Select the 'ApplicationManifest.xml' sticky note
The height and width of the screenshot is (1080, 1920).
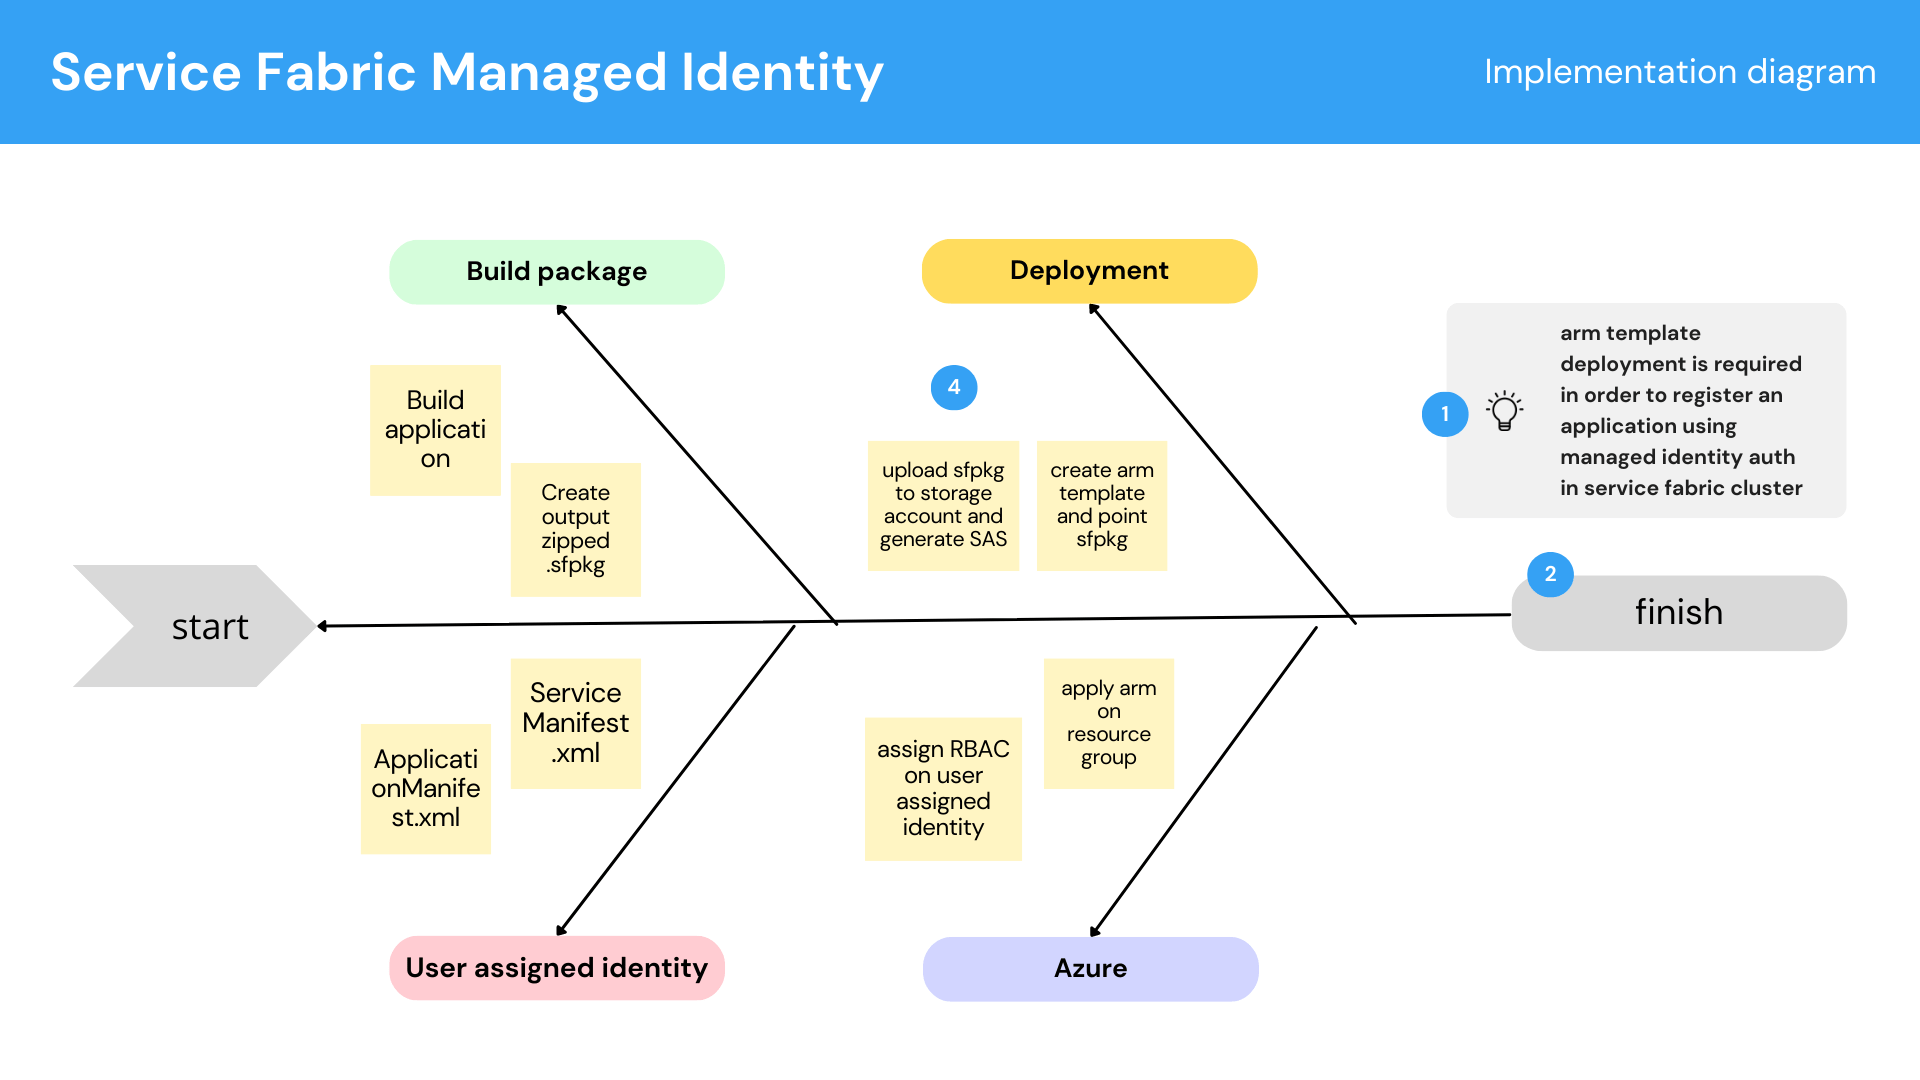[426, 789]
